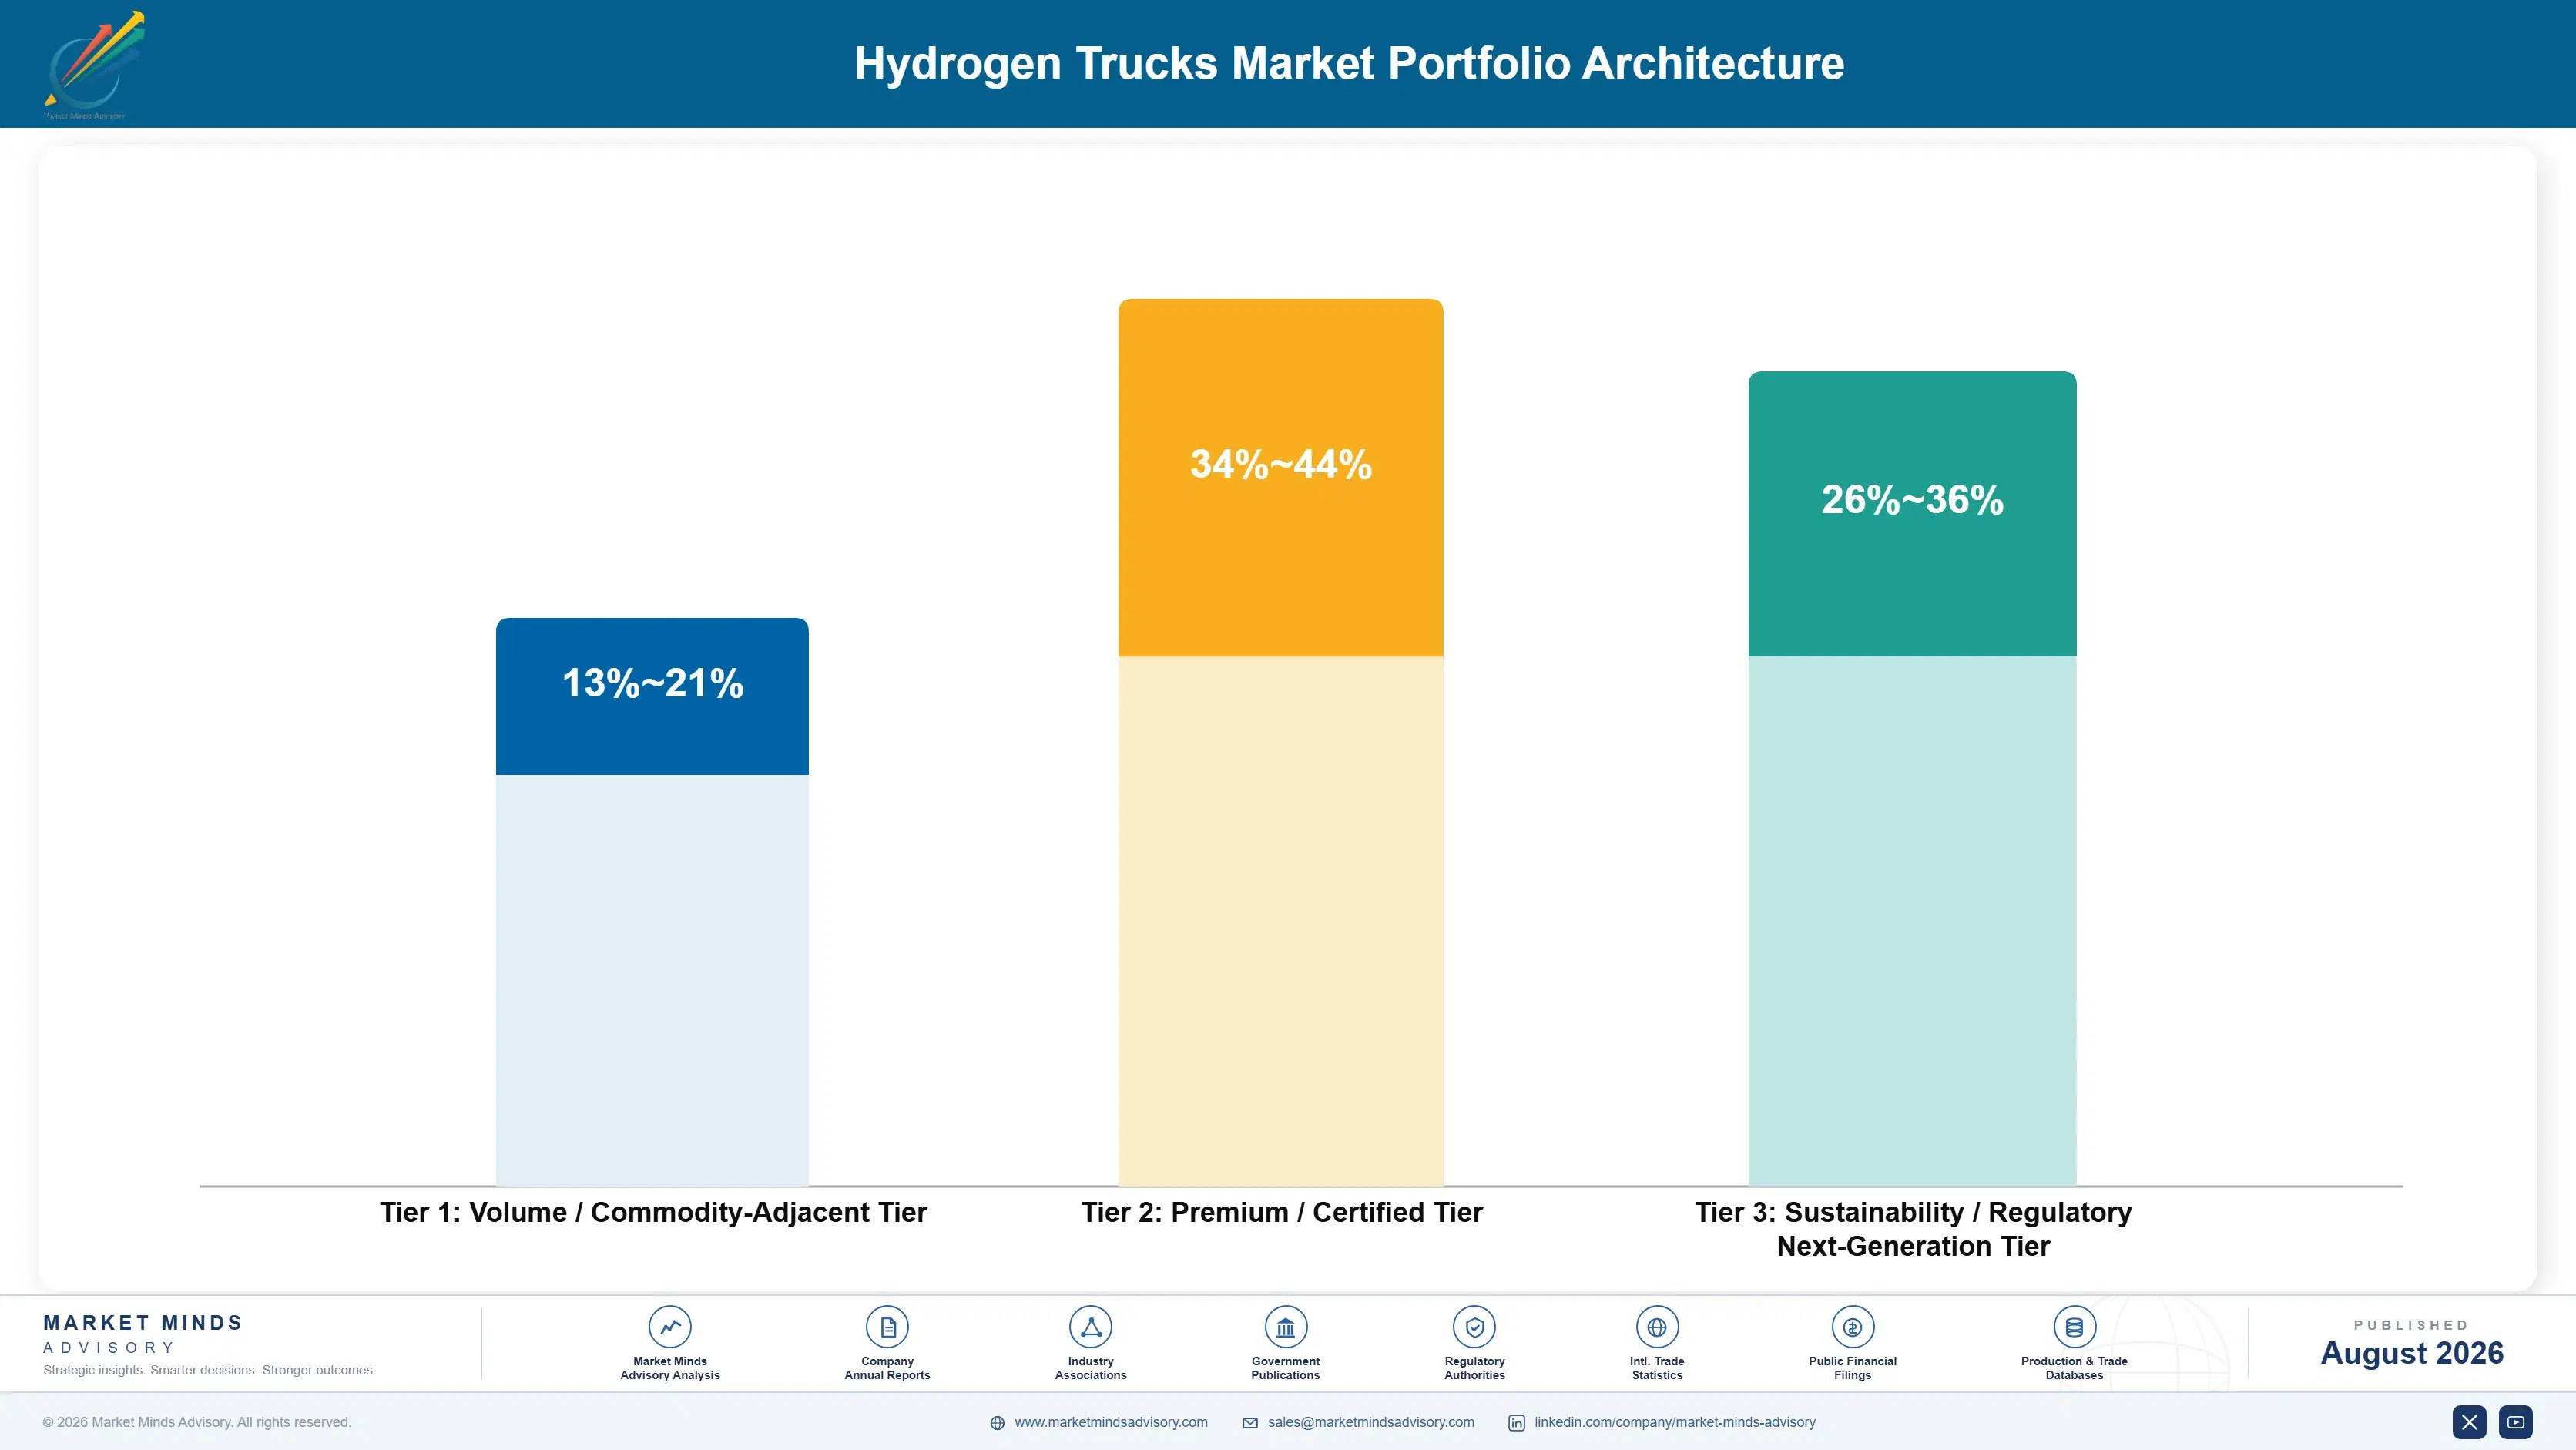Click 'Tier 2: Premium / Certified Tier' label
This screenshot has height=1450, width=2576.
pyautogui.click(x=1281, y=1212)
